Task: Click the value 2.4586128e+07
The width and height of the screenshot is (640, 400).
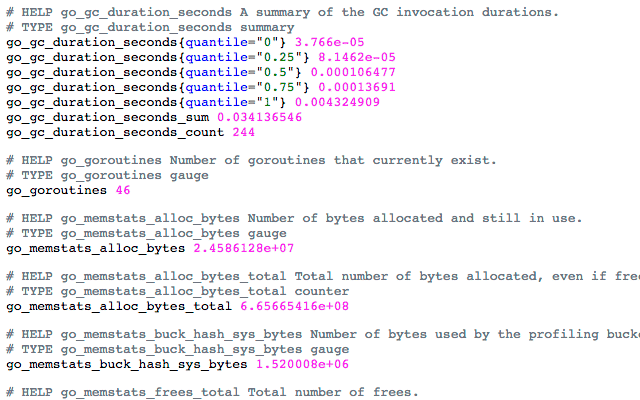Action: (x=244, y=249)
